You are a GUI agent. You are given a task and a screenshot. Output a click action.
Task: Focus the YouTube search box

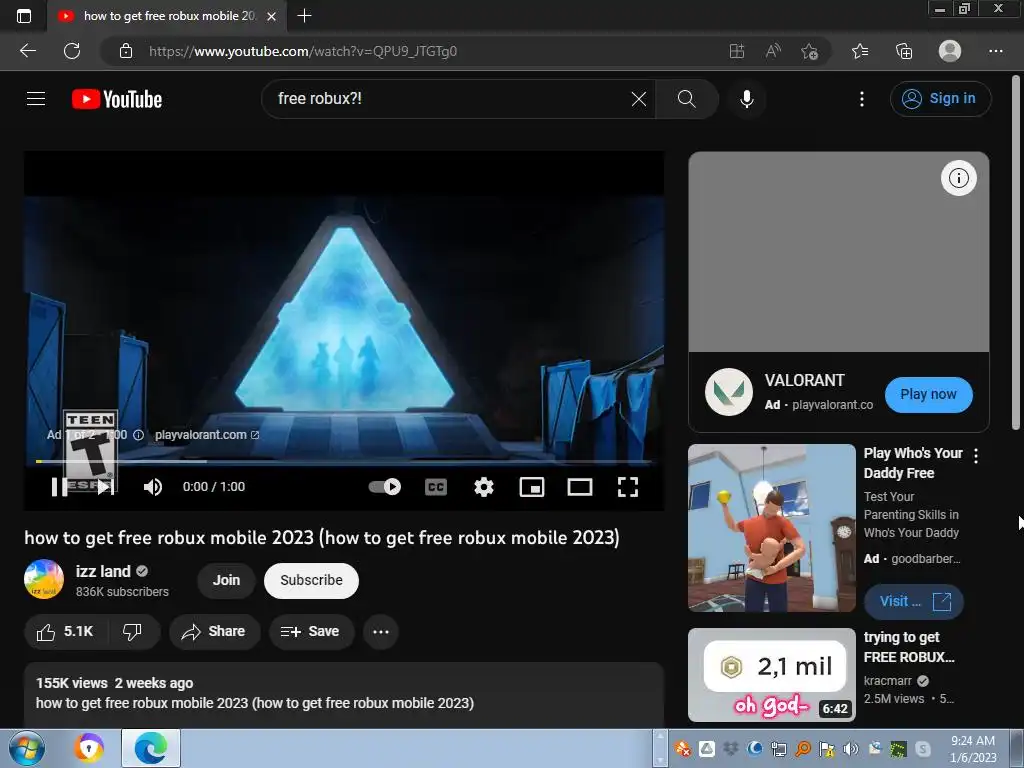click(x=451, y=99)
